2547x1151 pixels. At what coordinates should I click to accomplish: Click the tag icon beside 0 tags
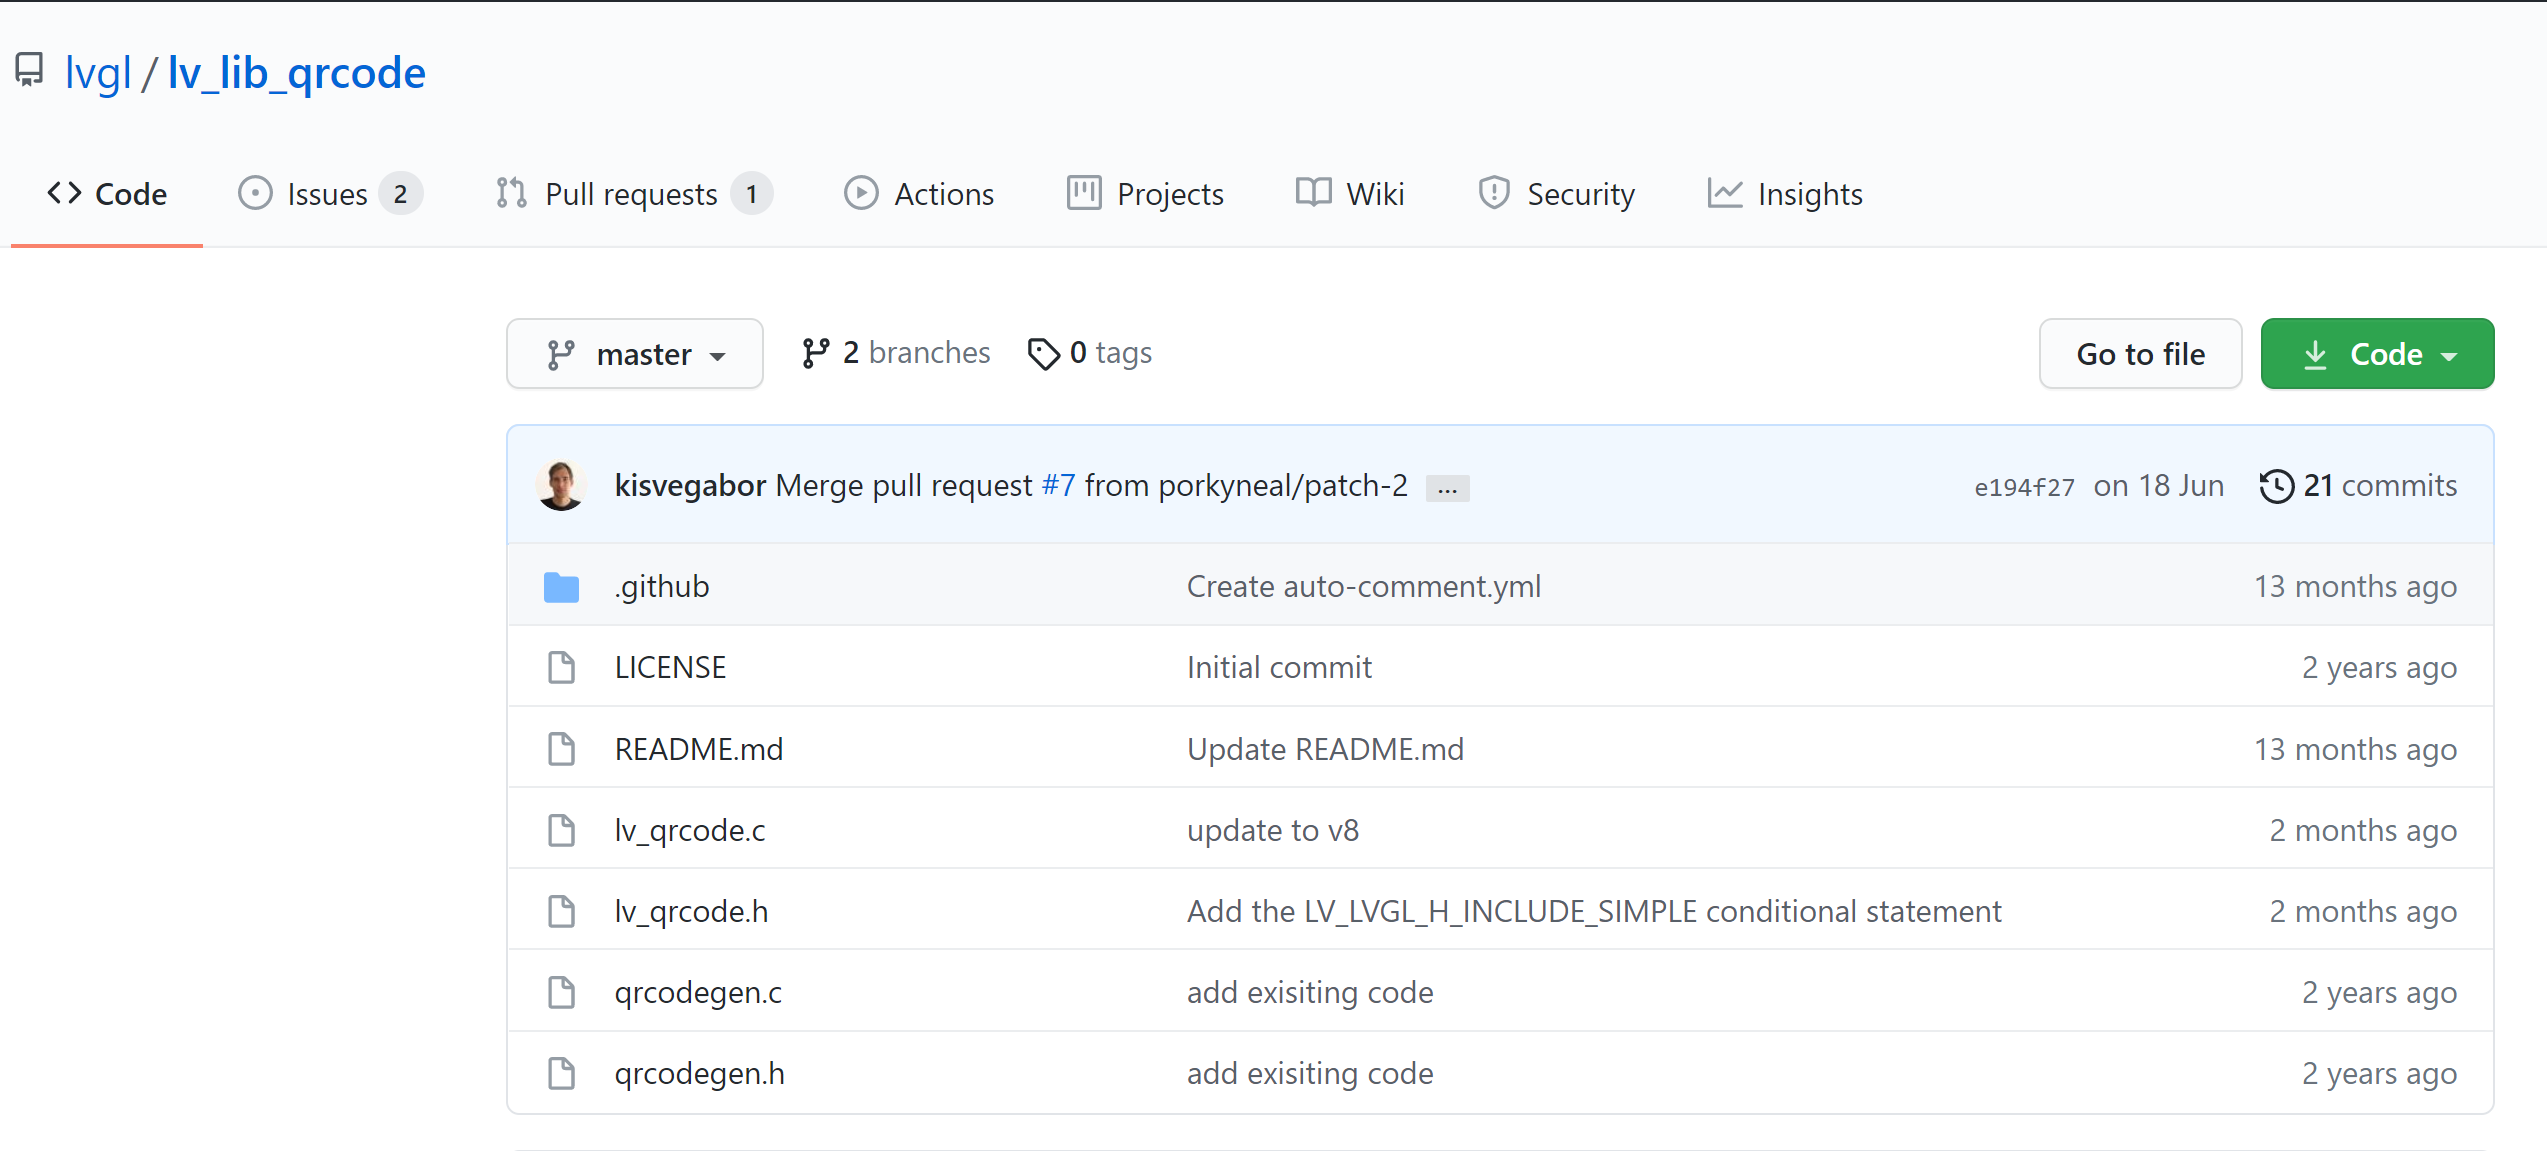[x=1043, y=353]
